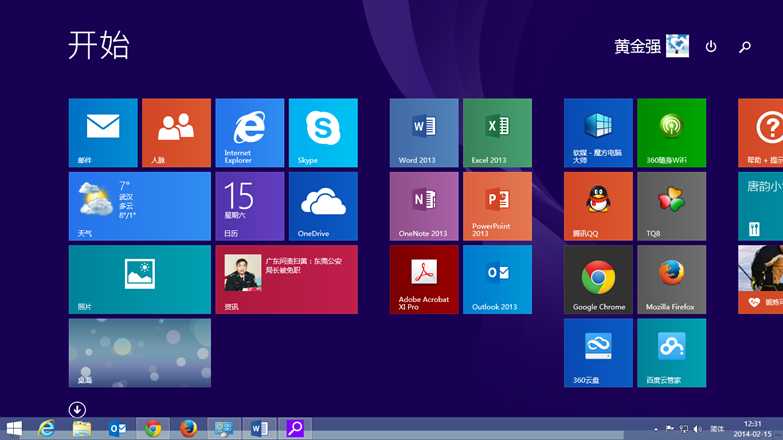Viewport: 783px width, 440px height.
Task: Open Internet Explorer from the taskbar
Action: point(46,429)
